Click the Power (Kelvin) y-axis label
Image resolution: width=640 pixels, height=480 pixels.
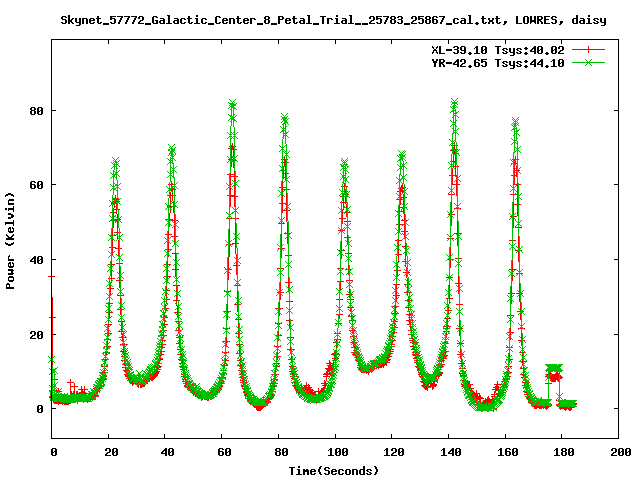coord(10,241)
